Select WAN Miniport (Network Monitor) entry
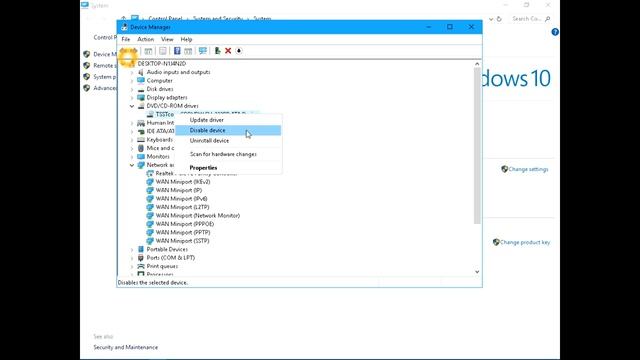This screenshot has height=360, width=640. point(198,216)
